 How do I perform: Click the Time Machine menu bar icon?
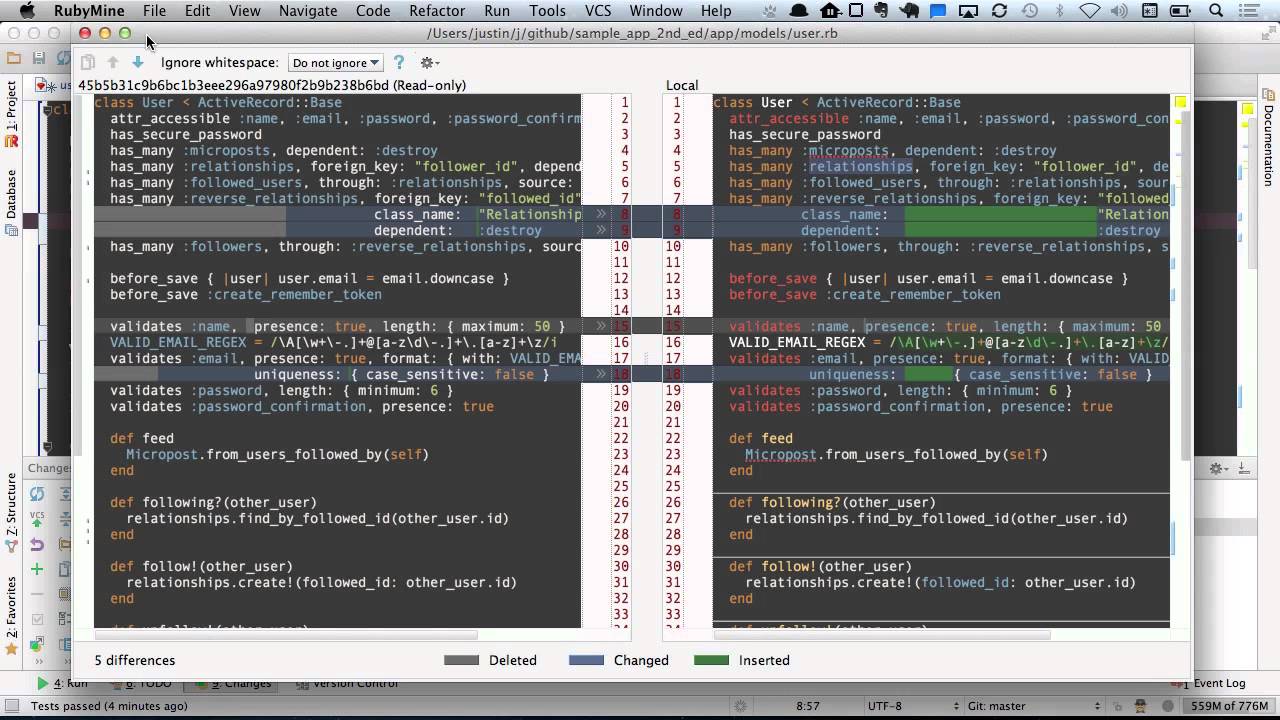(x=1029, y=11)
